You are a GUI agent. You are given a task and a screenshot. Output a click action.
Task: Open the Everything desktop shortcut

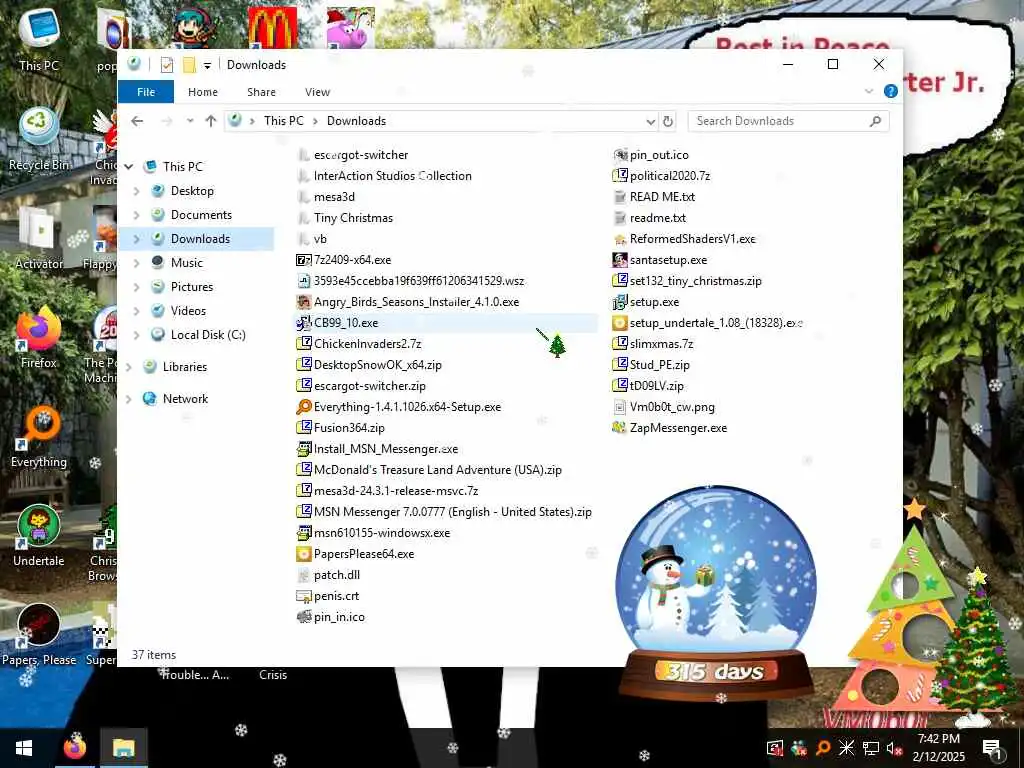39,438
